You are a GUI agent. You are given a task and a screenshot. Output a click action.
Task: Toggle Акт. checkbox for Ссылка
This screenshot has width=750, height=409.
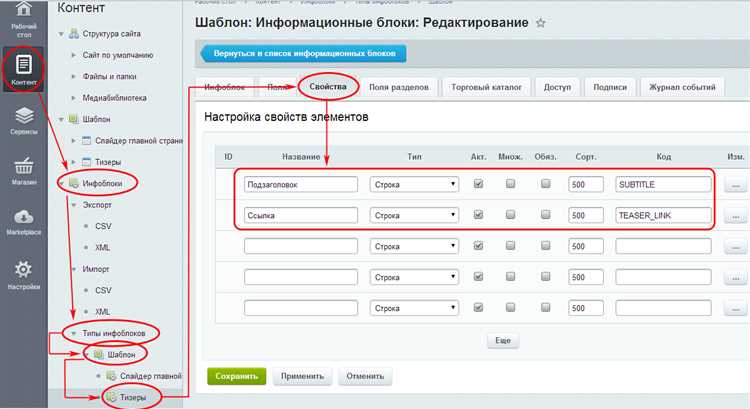click(478, 215)
